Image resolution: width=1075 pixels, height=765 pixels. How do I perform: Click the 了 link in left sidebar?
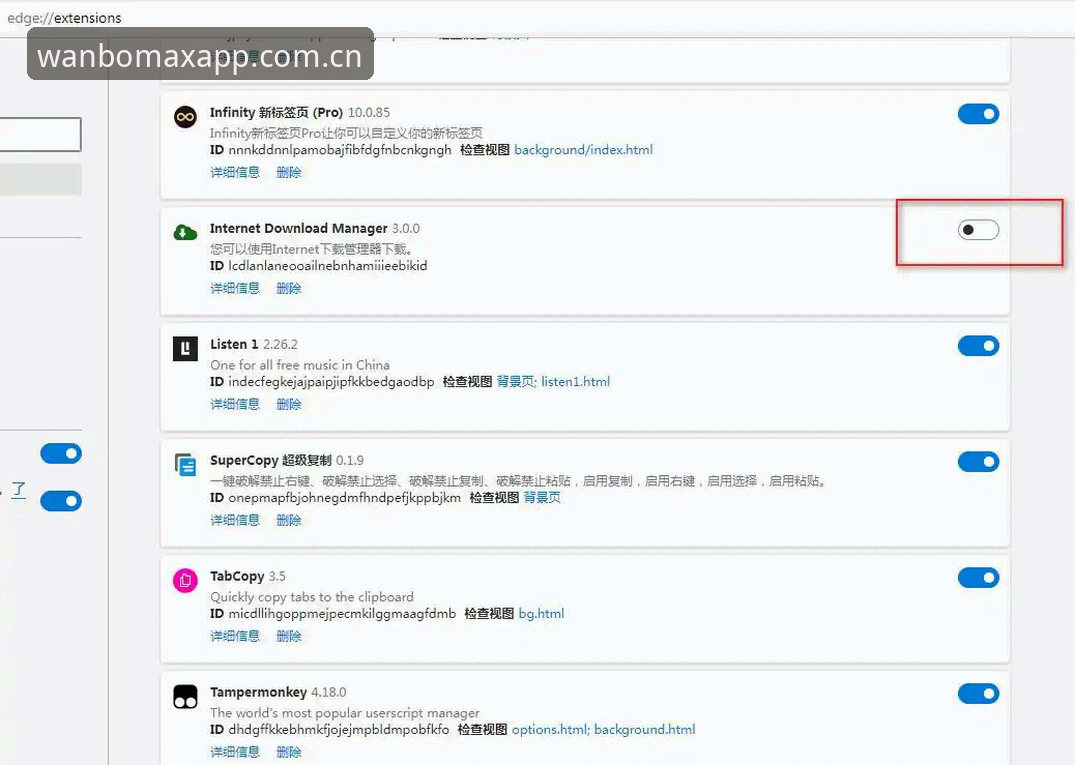[19, 490]
